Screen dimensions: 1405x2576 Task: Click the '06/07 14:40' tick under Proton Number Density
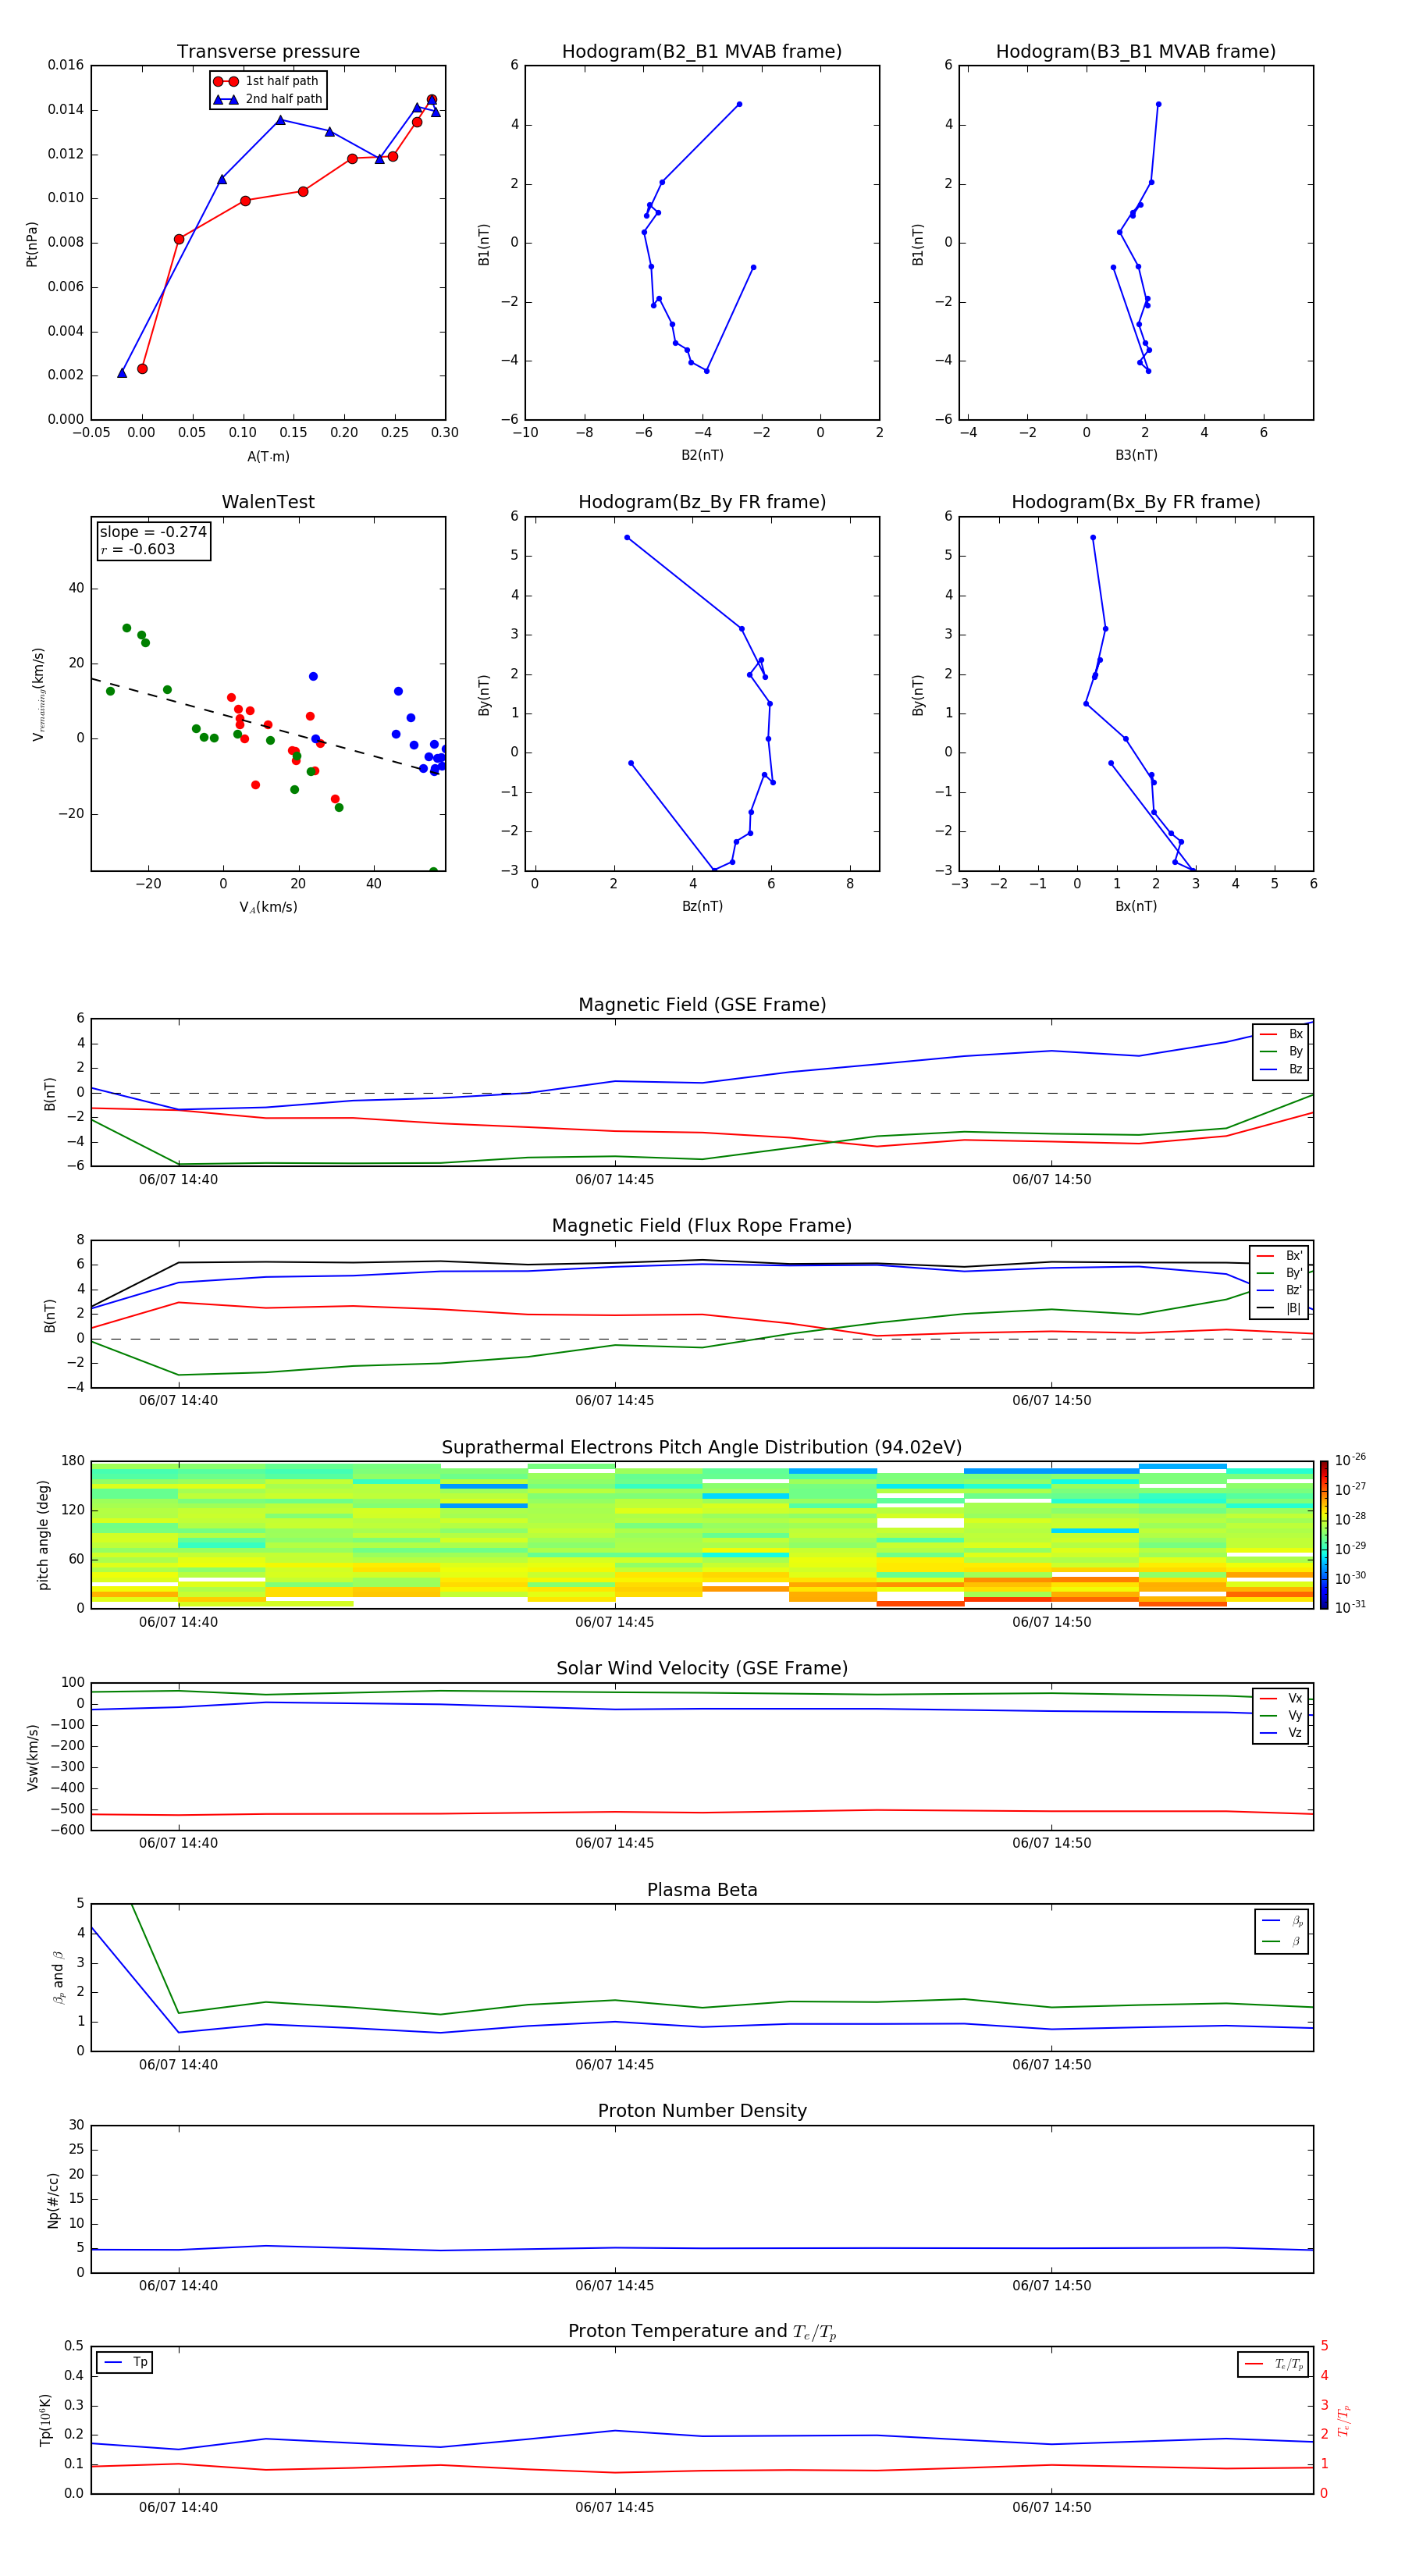coord(178,2286)
